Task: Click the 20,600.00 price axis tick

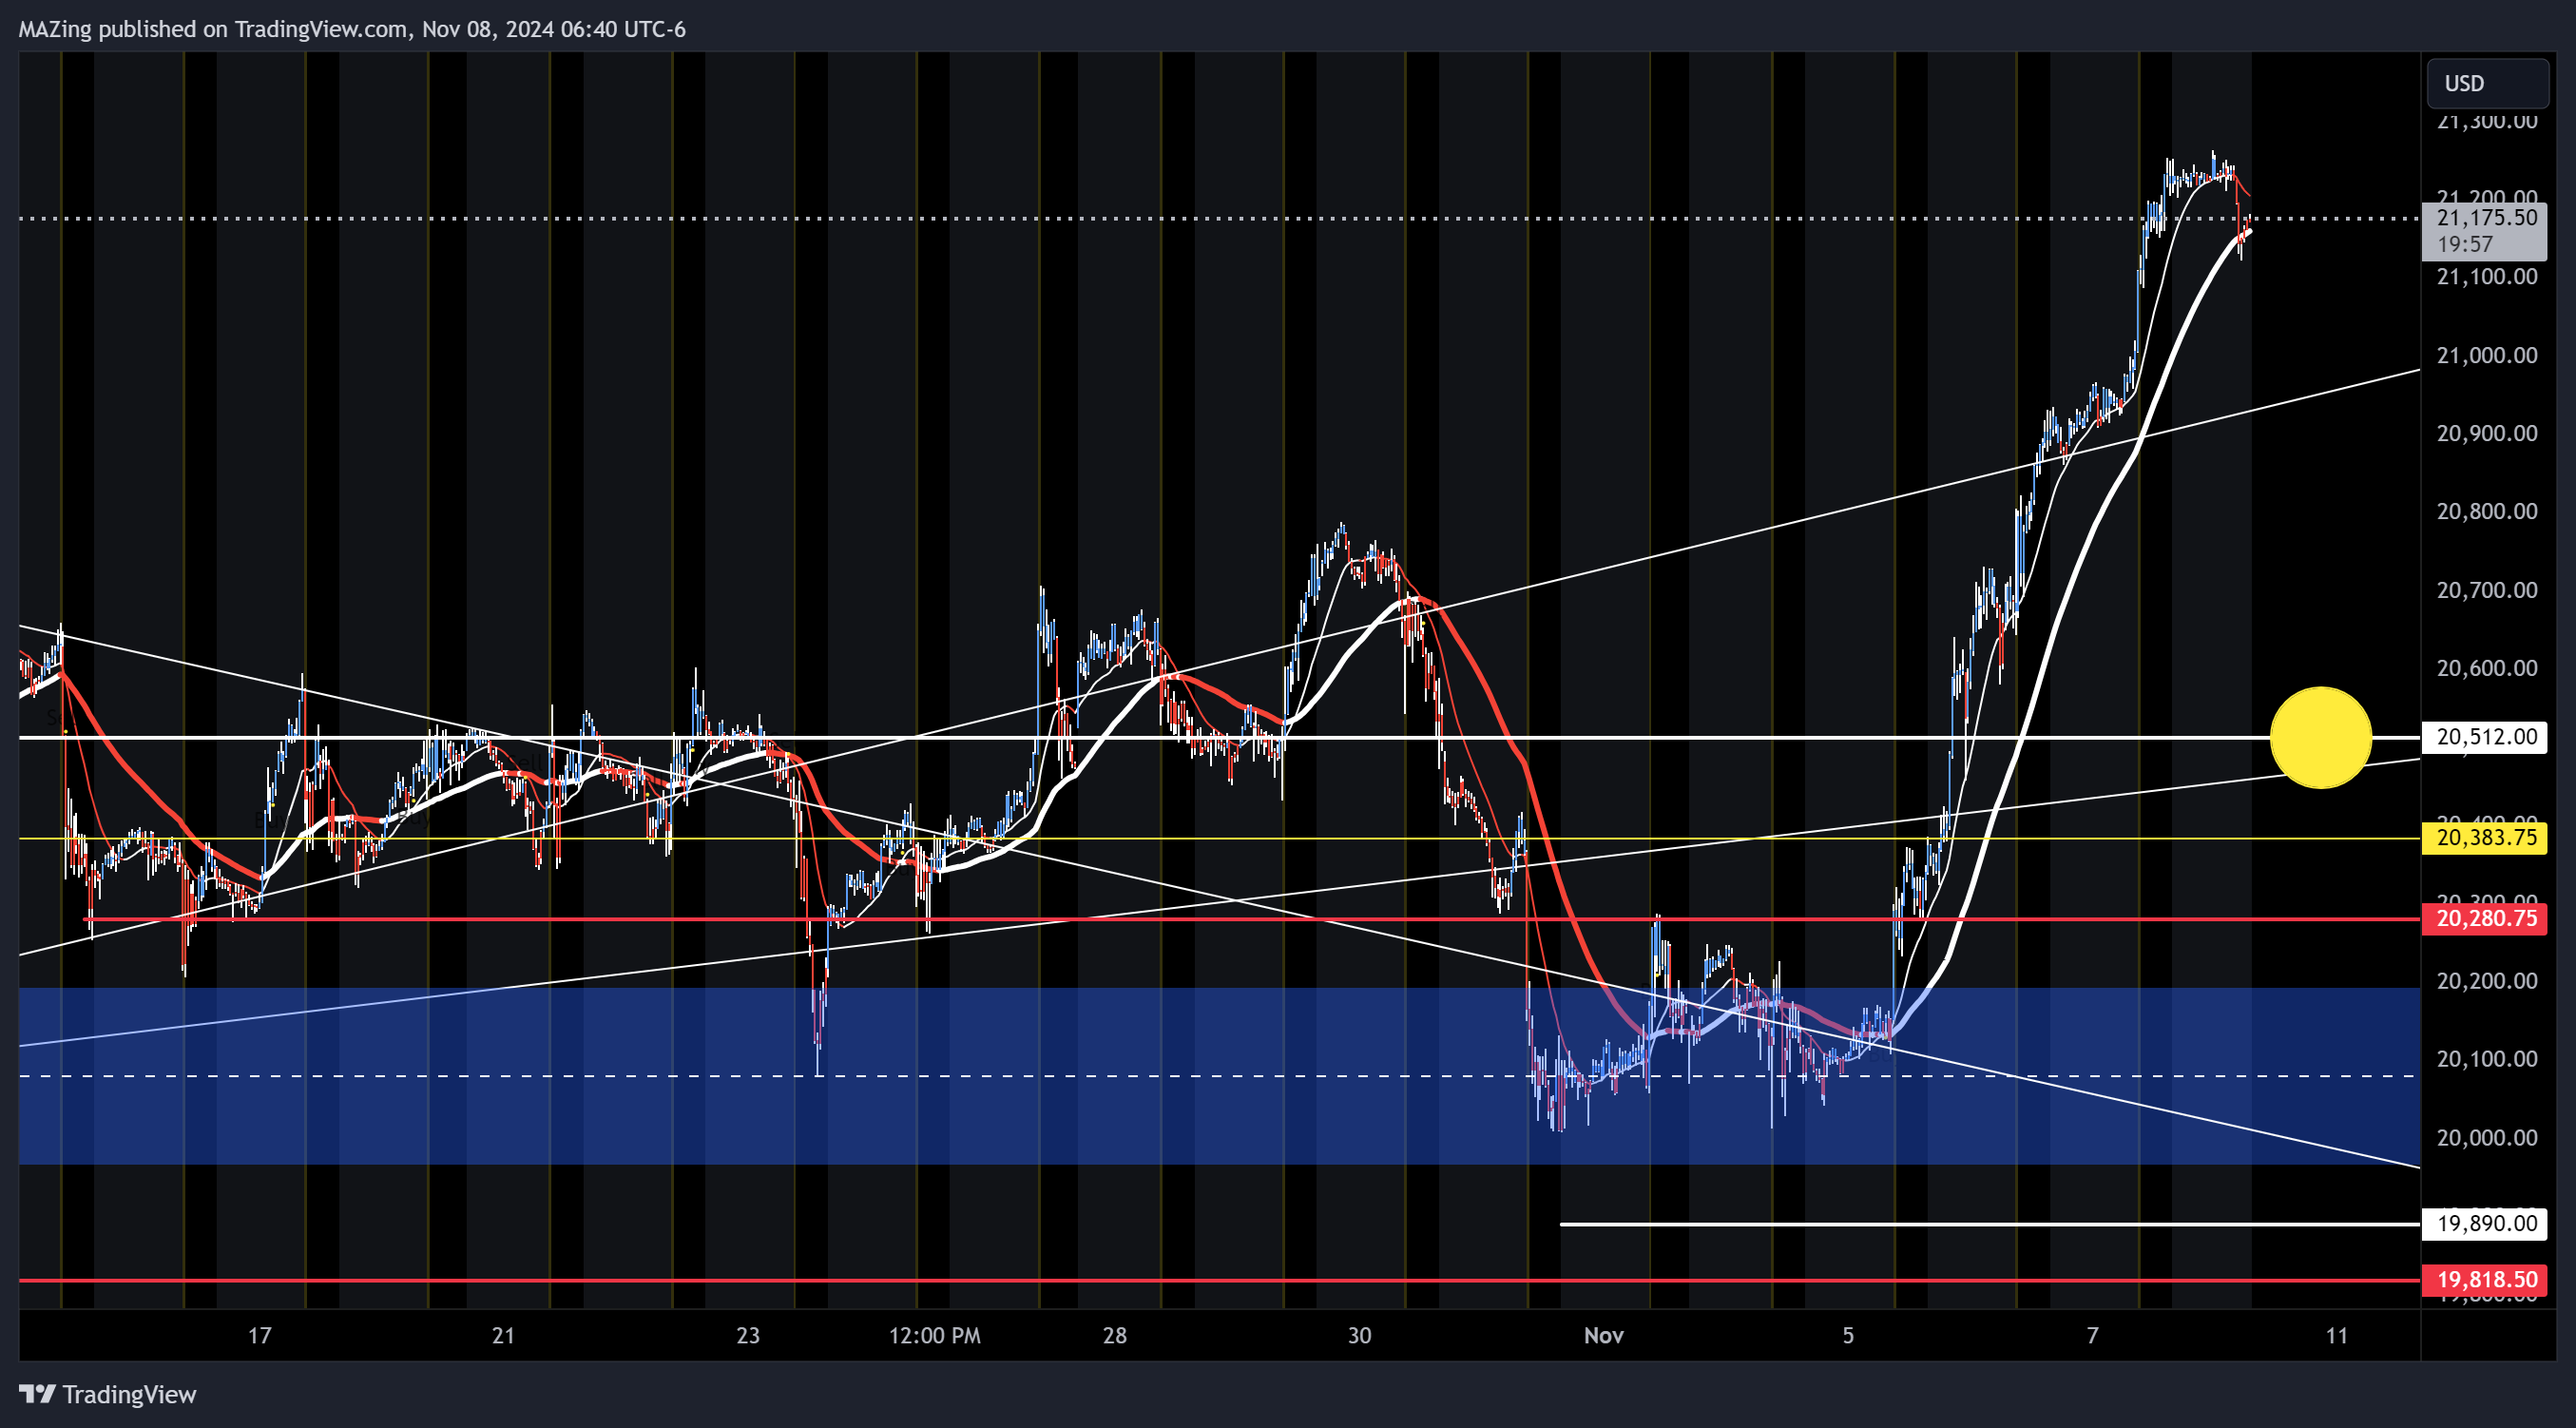Action: (x=2486, y=668)
